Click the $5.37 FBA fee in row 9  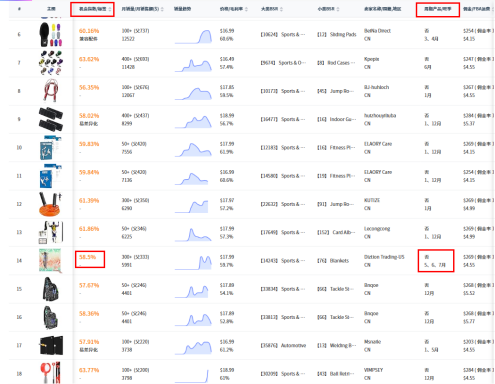click(469, 124)
